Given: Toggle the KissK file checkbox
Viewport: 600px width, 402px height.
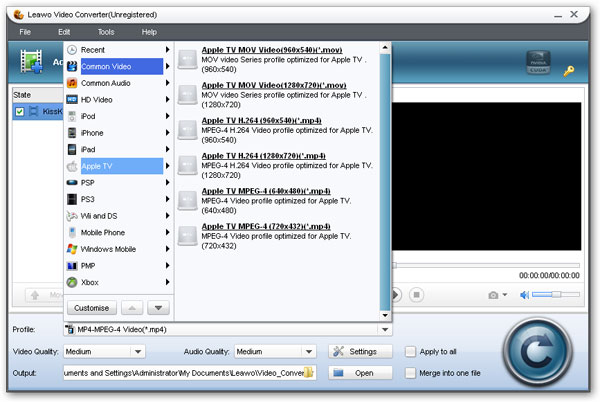Looking at the screenshot, I should click(20, 111).
